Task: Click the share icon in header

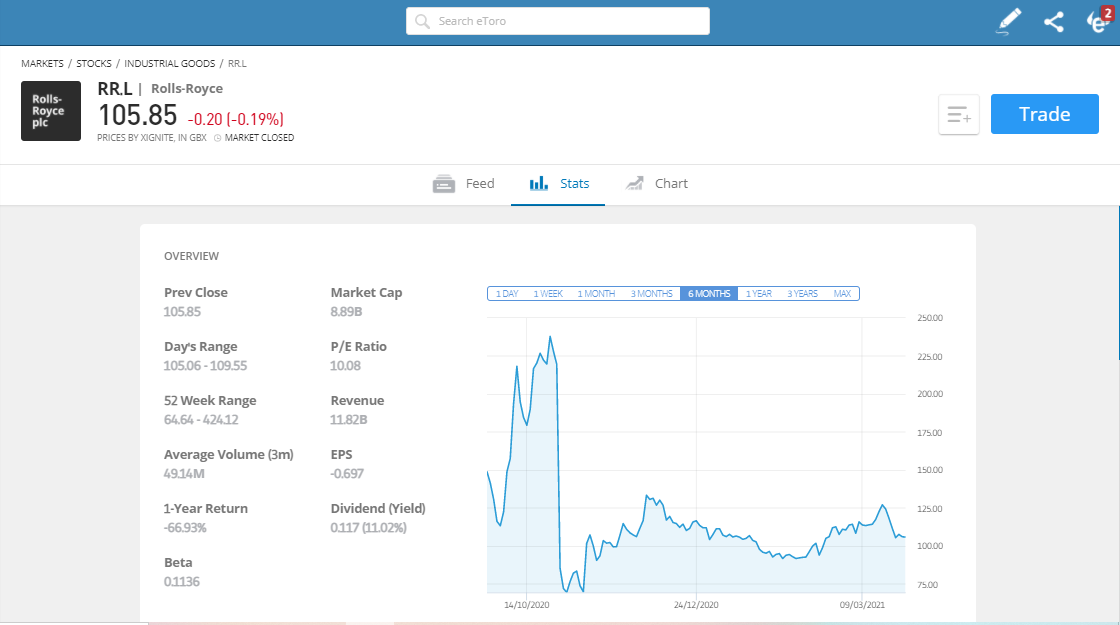Action: [x=1054, y=21]
